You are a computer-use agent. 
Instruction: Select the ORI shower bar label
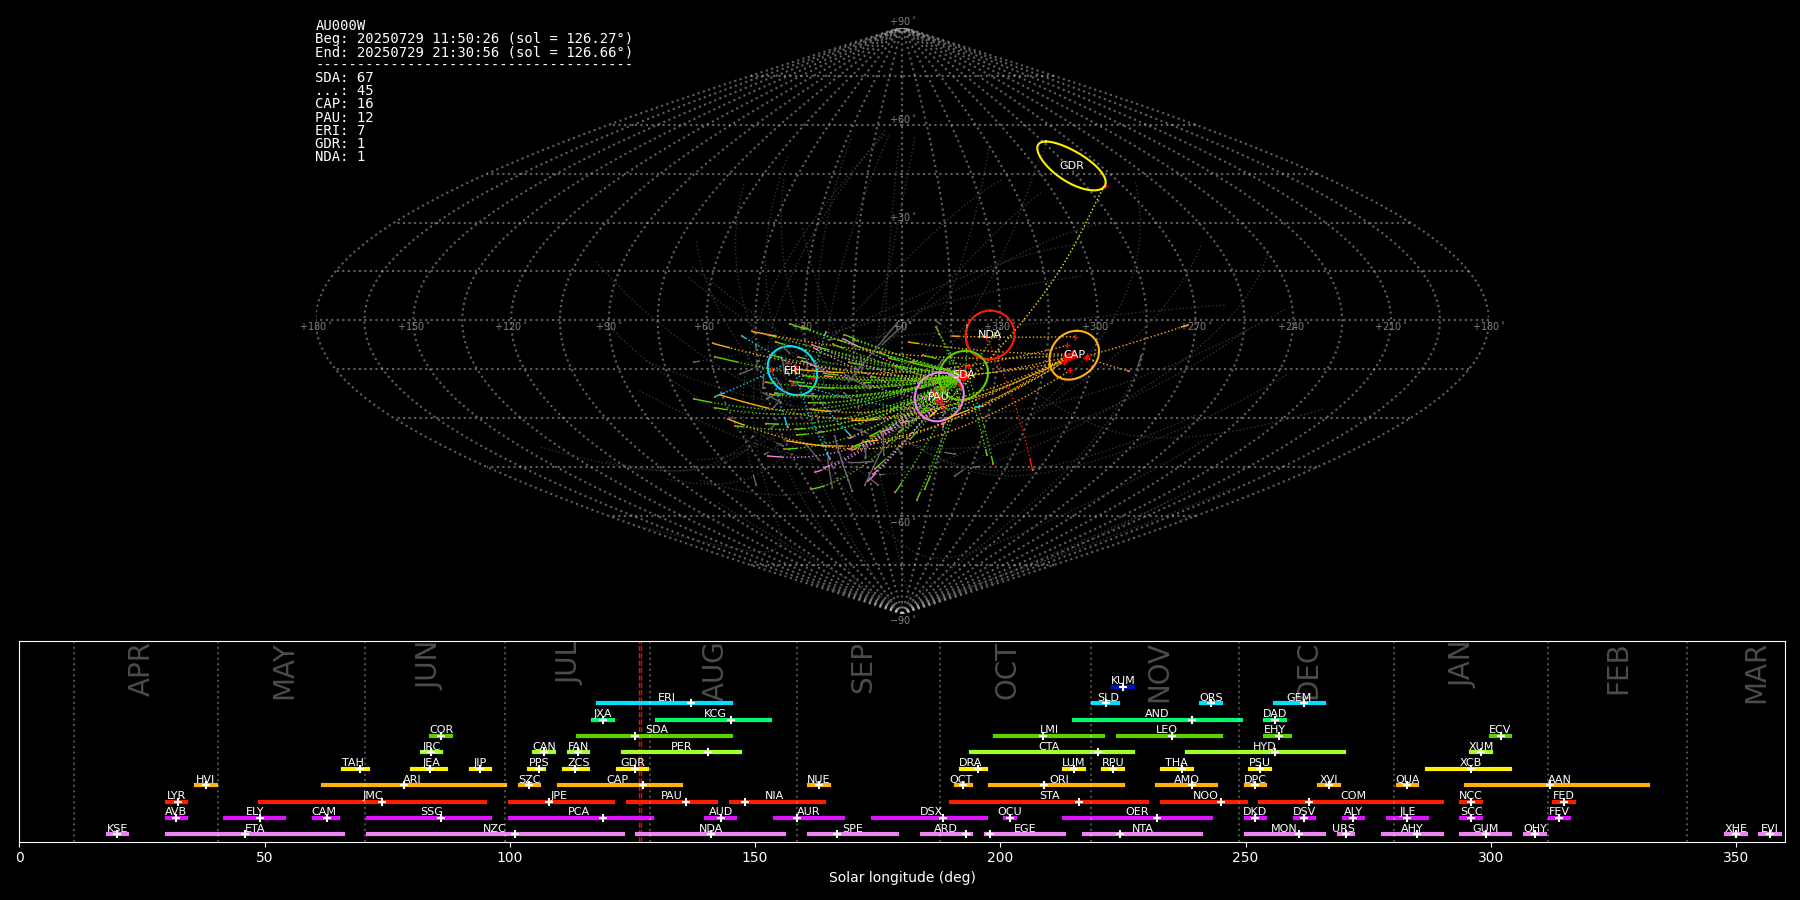click(x=1060, y=780)
